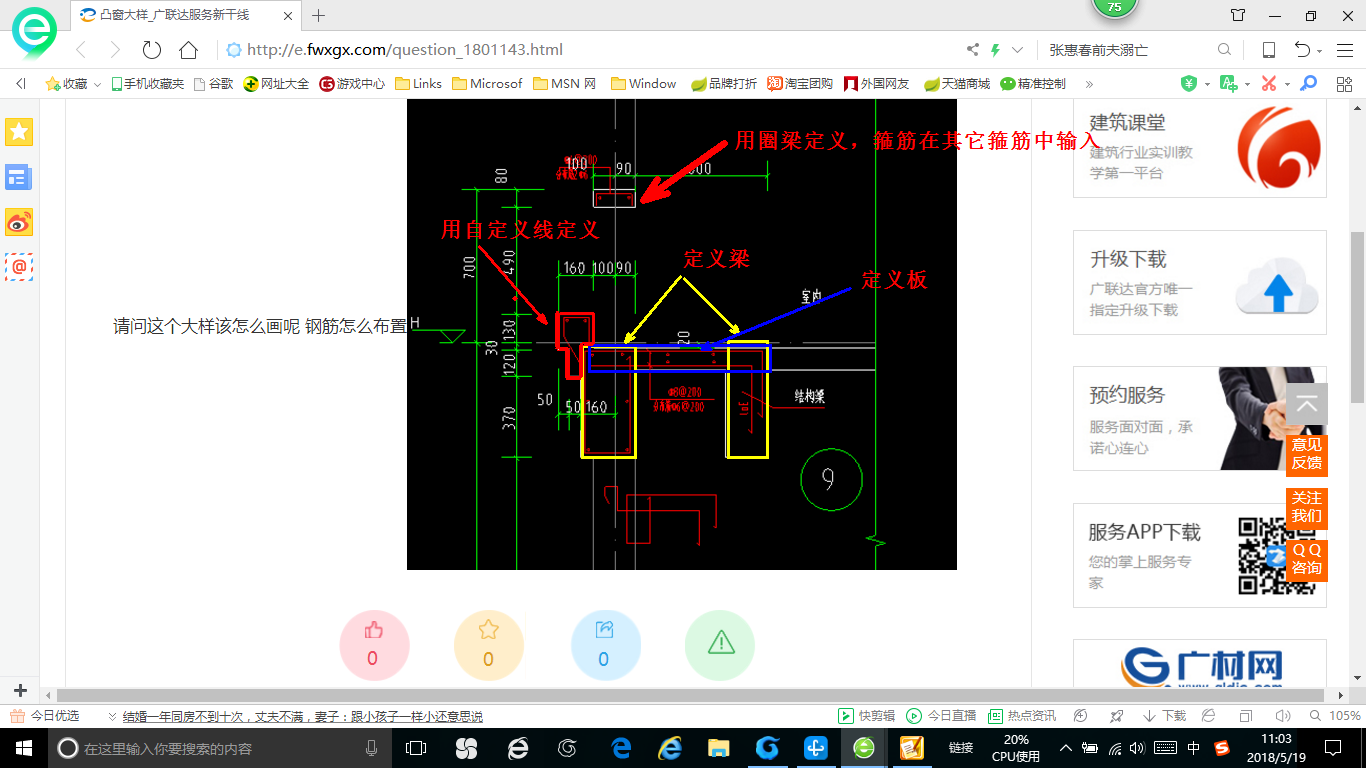Click the 广材网 banner
1366x768 pixels.
tap(1200, 665)
